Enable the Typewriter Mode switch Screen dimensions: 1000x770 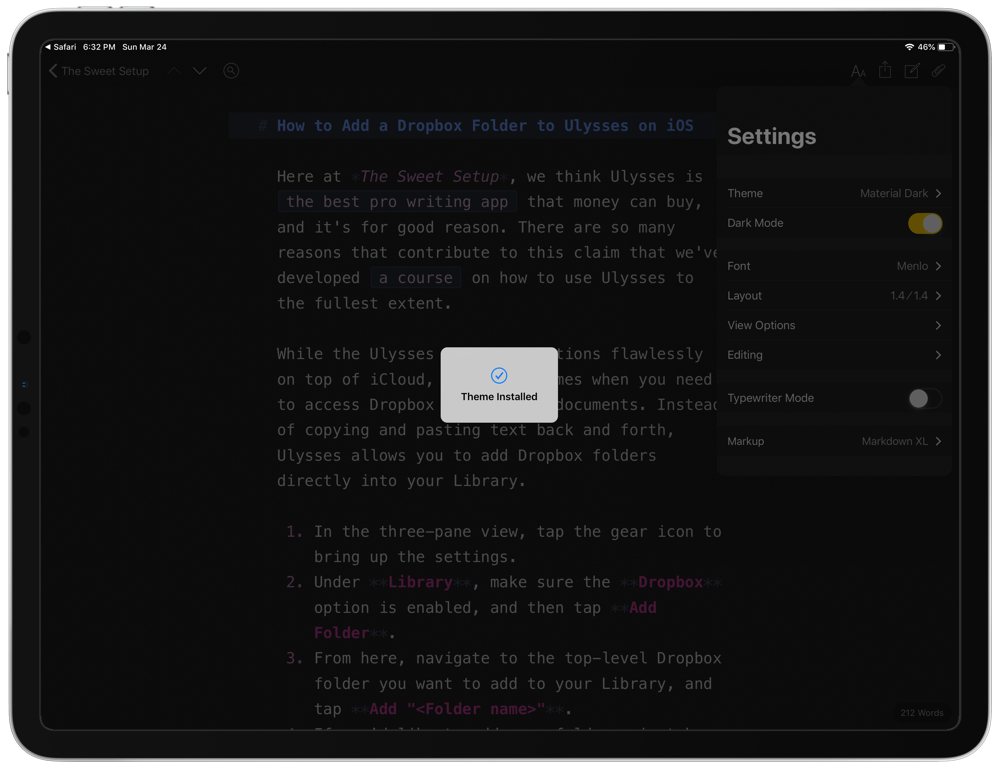(x=925, y=398)
